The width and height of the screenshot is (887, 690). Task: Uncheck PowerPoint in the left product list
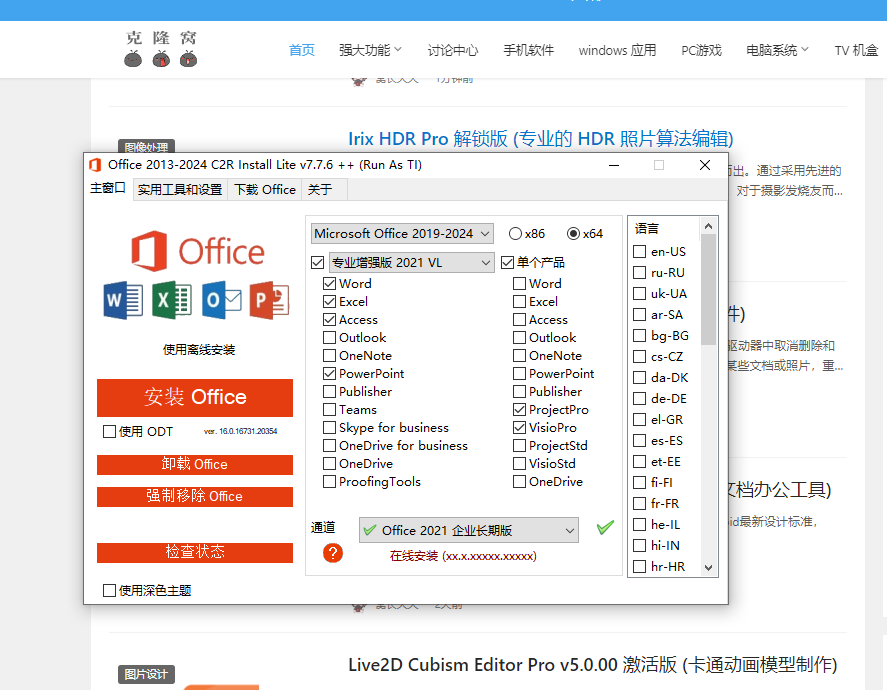pyautogui.click(x=329, y=373)
